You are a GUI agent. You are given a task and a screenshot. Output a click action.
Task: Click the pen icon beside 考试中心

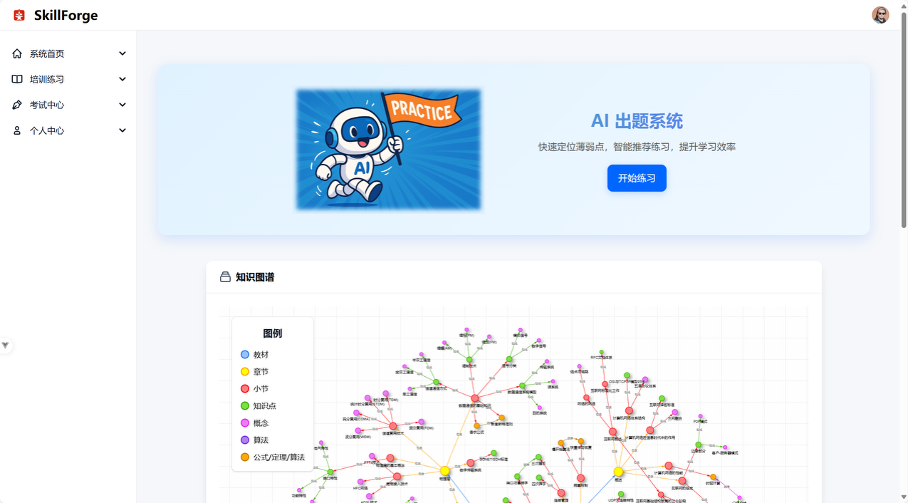point(17,105)
